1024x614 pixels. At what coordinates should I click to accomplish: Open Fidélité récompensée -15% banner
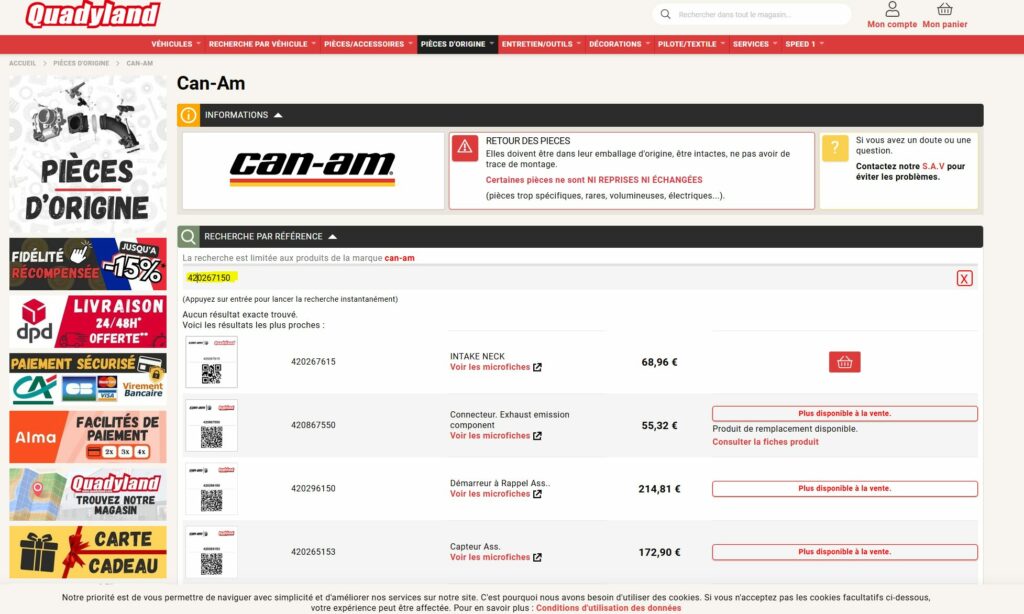[88, 264]
